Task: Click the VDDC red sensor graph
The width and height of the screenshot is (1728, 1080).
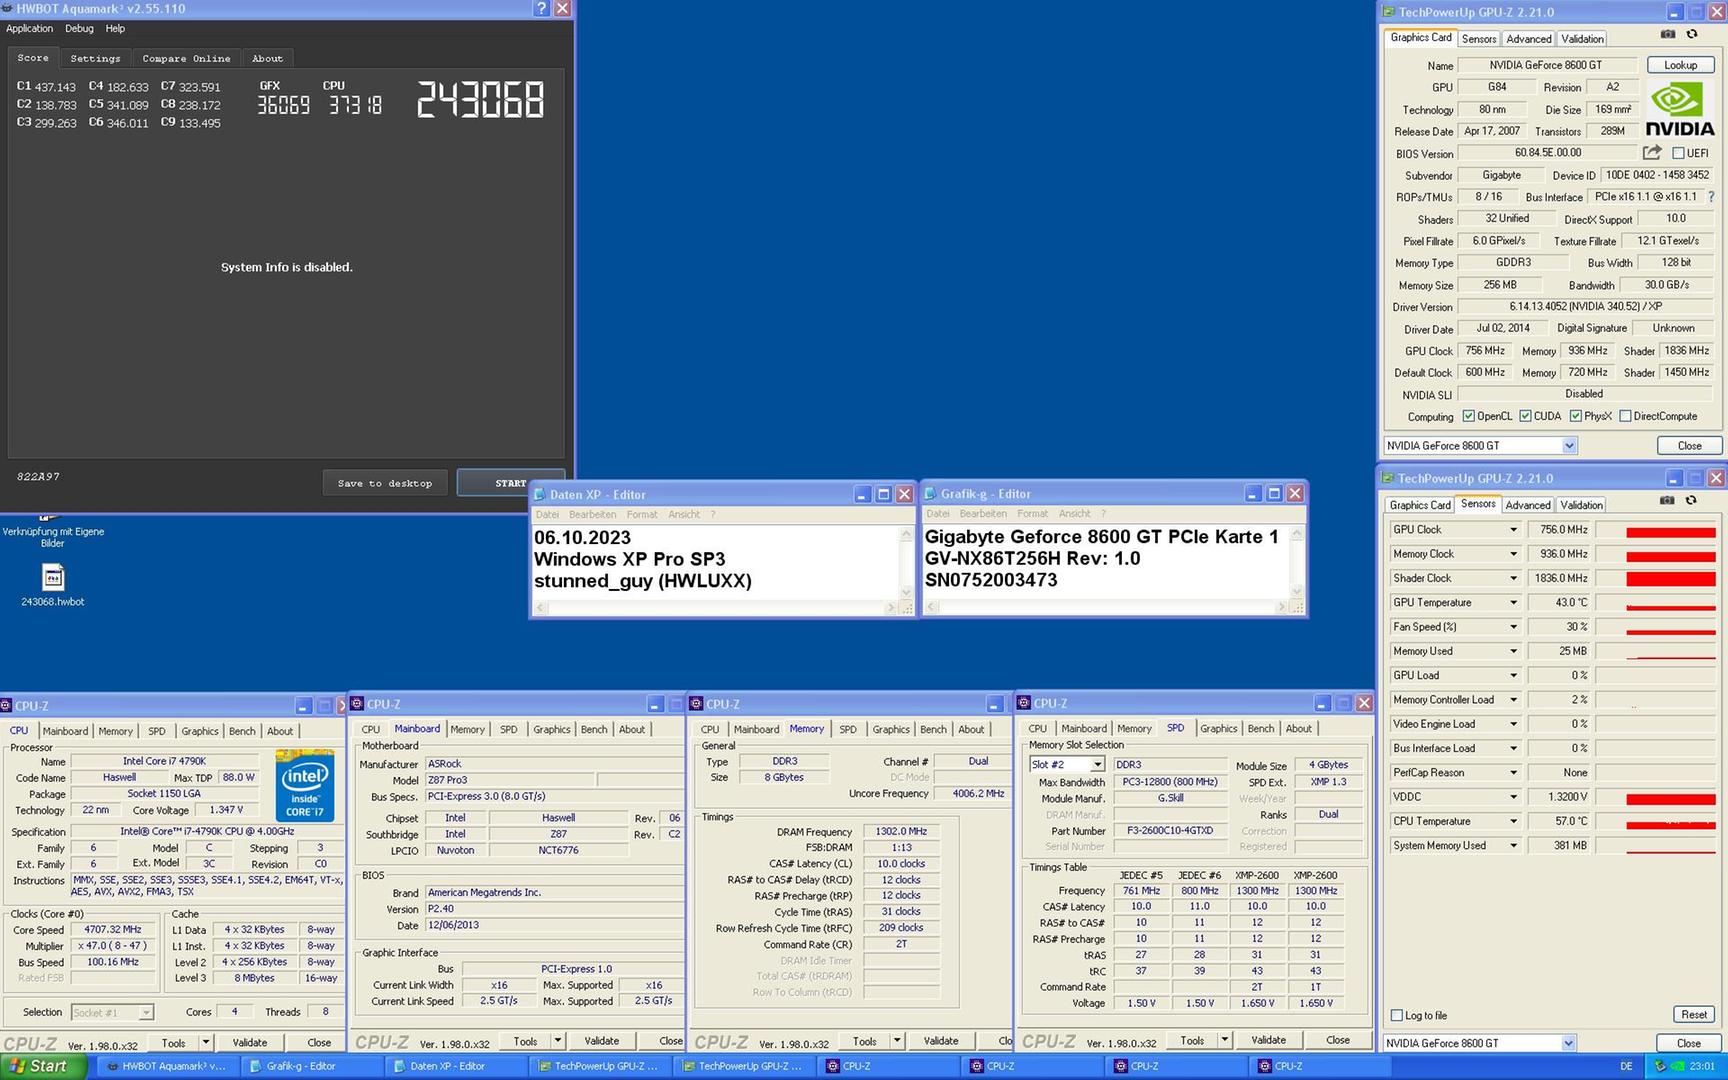Action: [1655, 797]
